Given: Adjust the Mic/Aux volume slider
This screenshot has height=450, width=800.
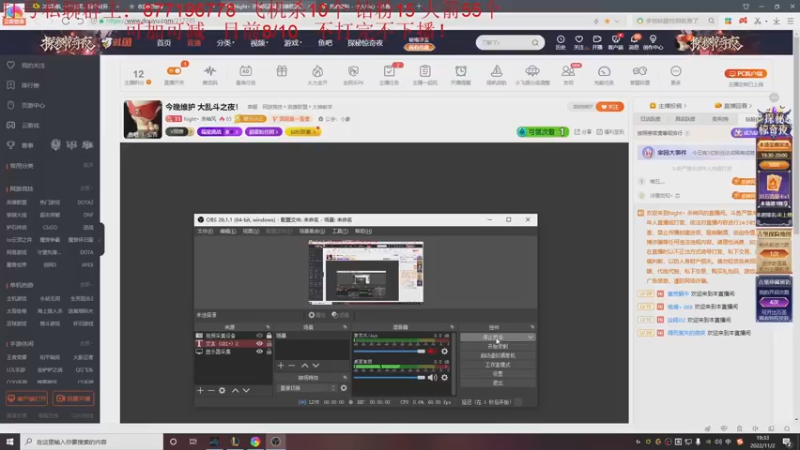Looking at the screenshot, I should (389, 351).
